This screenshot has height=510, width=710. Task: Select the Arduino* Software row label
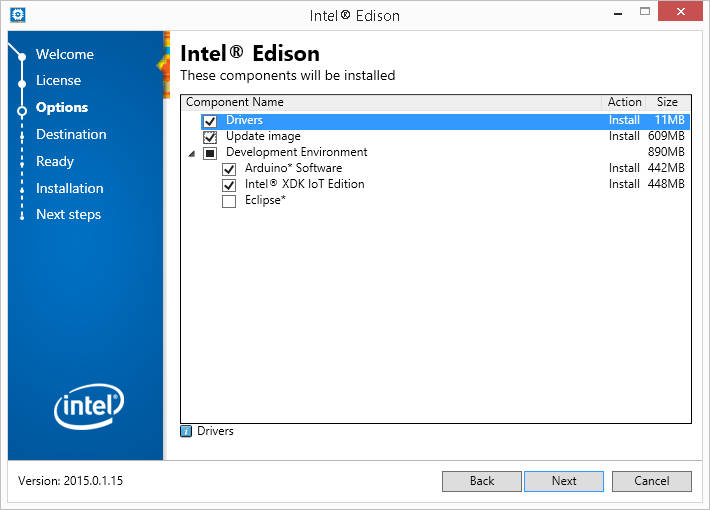click(293, 168)
